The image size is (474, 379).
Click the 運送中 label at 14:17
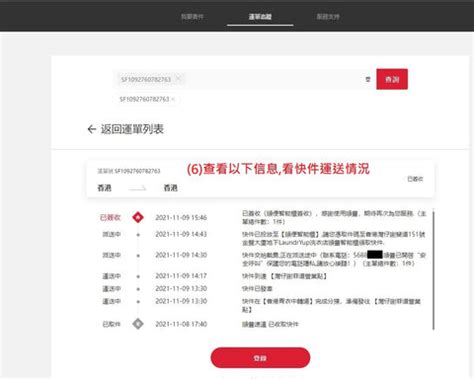coord(111,276)
